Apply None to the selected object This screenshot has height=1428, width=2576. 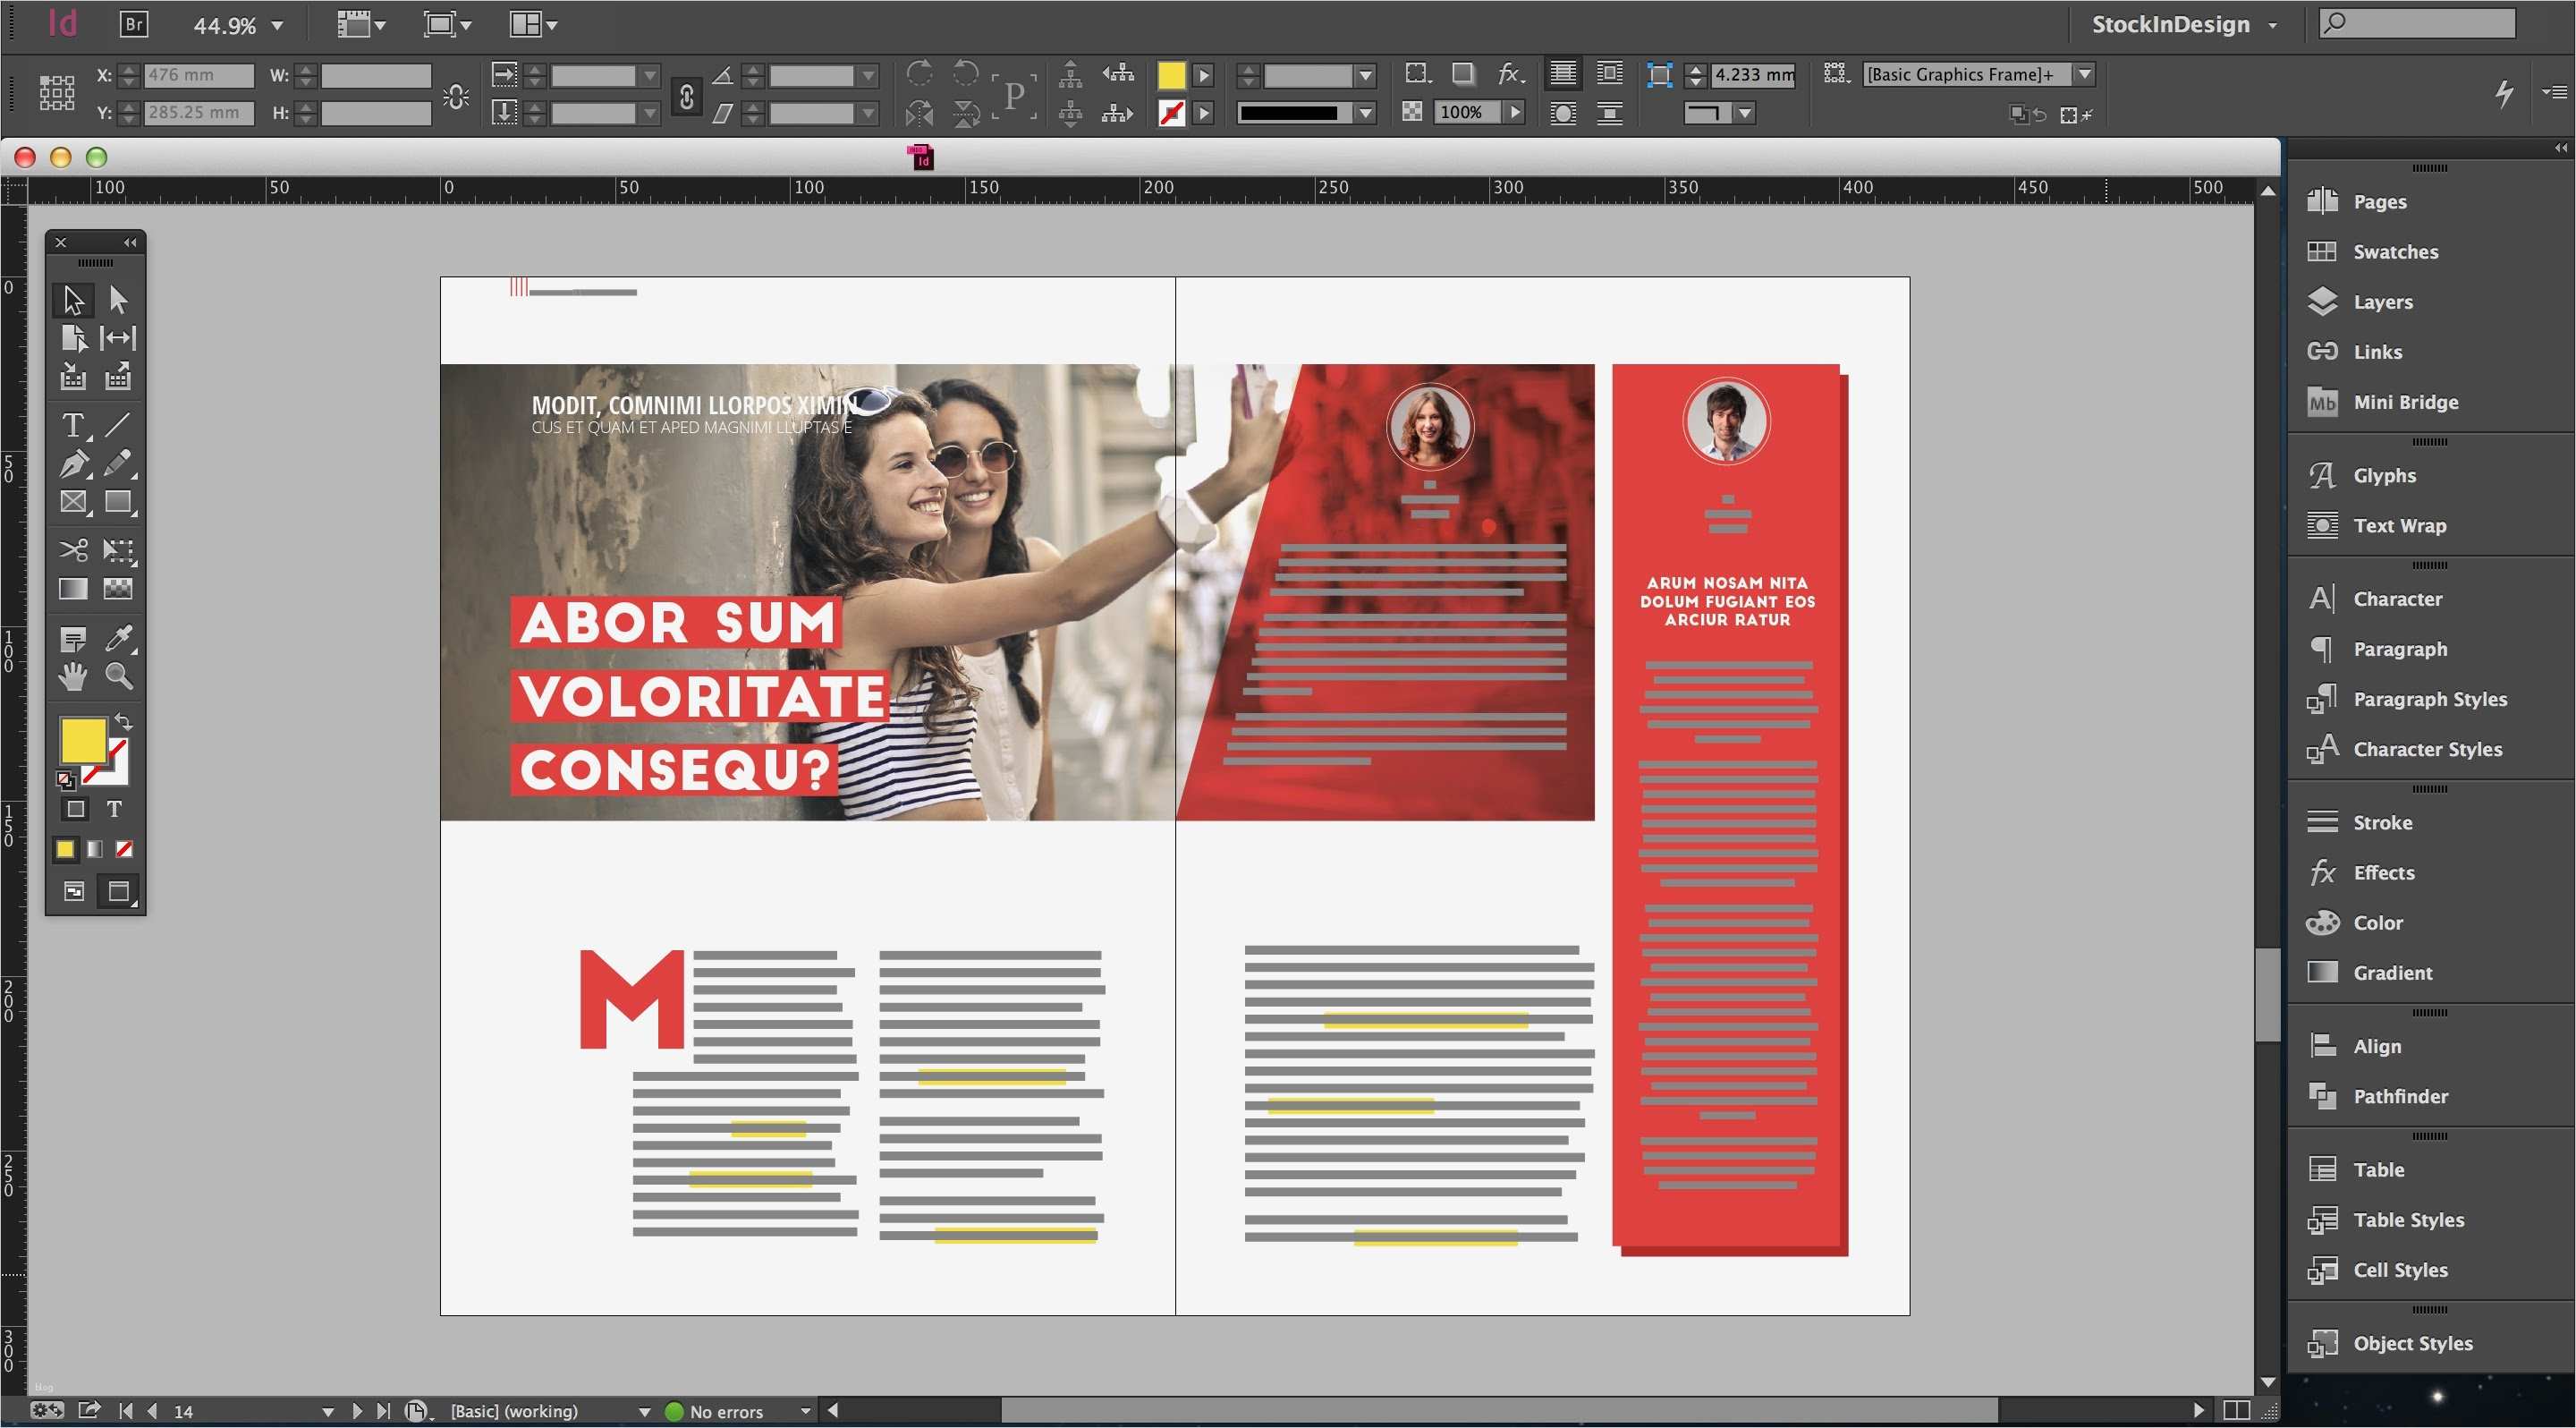coord(124,849)
